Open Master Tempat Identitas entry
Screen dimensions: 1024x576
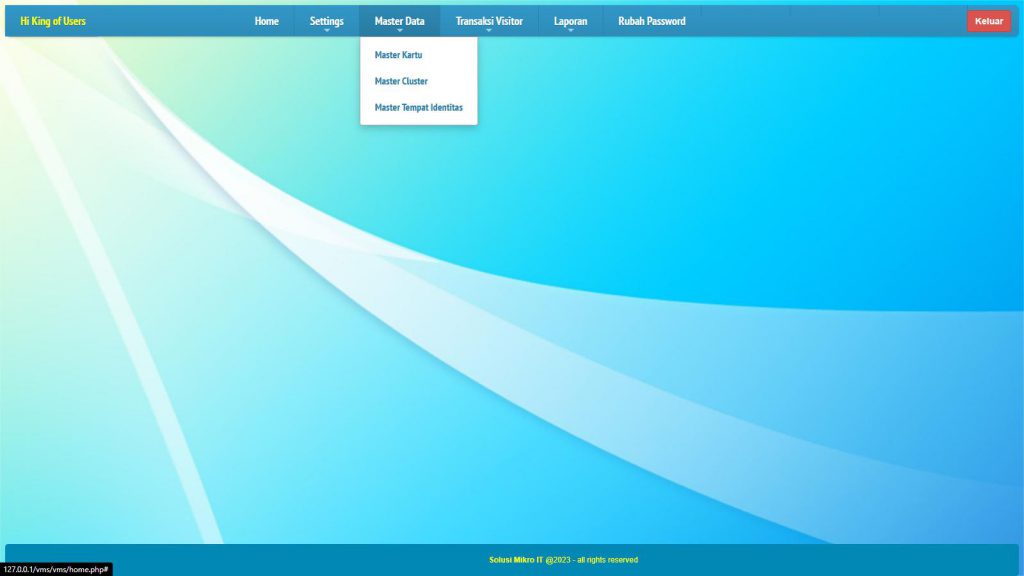(x=418, y=107)
